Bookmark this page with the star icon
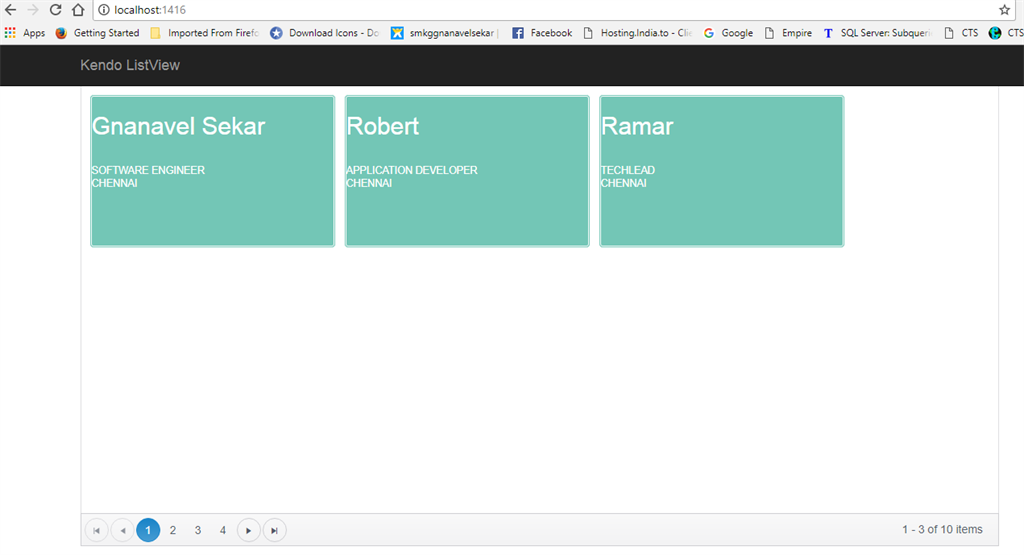 coord(1004,10)
